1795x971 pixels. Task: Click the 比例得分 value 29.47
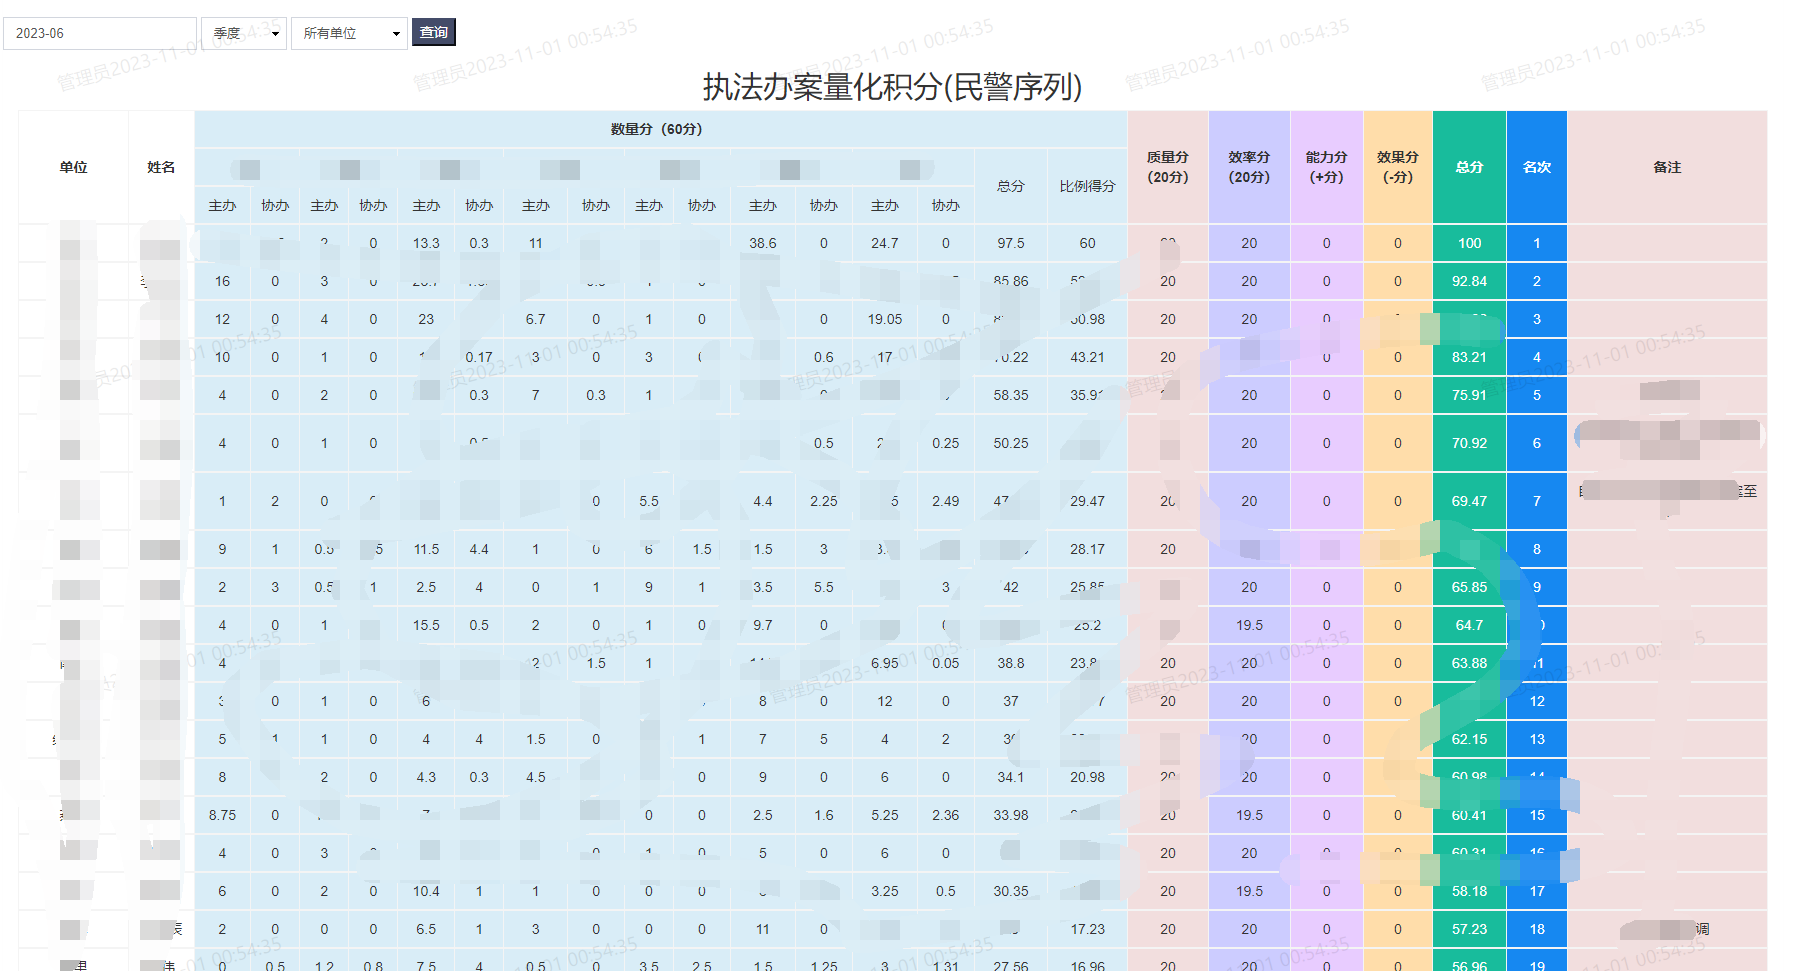pyautogui.click(x=1087, y=501)
